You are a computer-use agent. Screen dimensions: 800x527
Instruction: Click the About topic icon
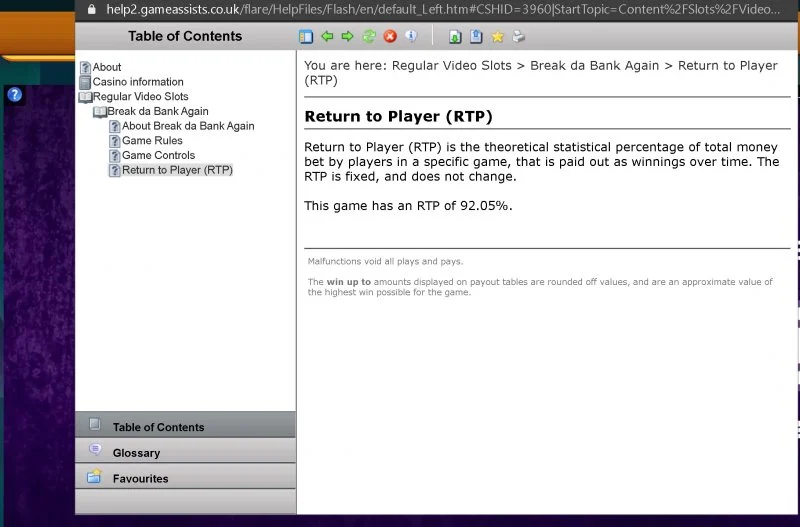coord(85,67)
